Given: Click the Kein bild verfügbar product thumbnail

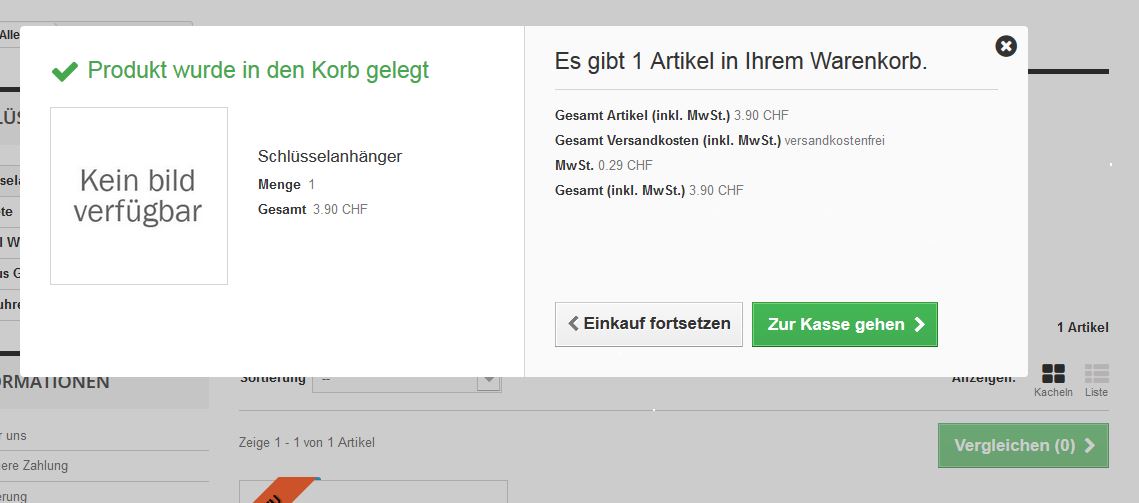Looking at the screenshot, I should pyautogui.click(x=139, y=196).
